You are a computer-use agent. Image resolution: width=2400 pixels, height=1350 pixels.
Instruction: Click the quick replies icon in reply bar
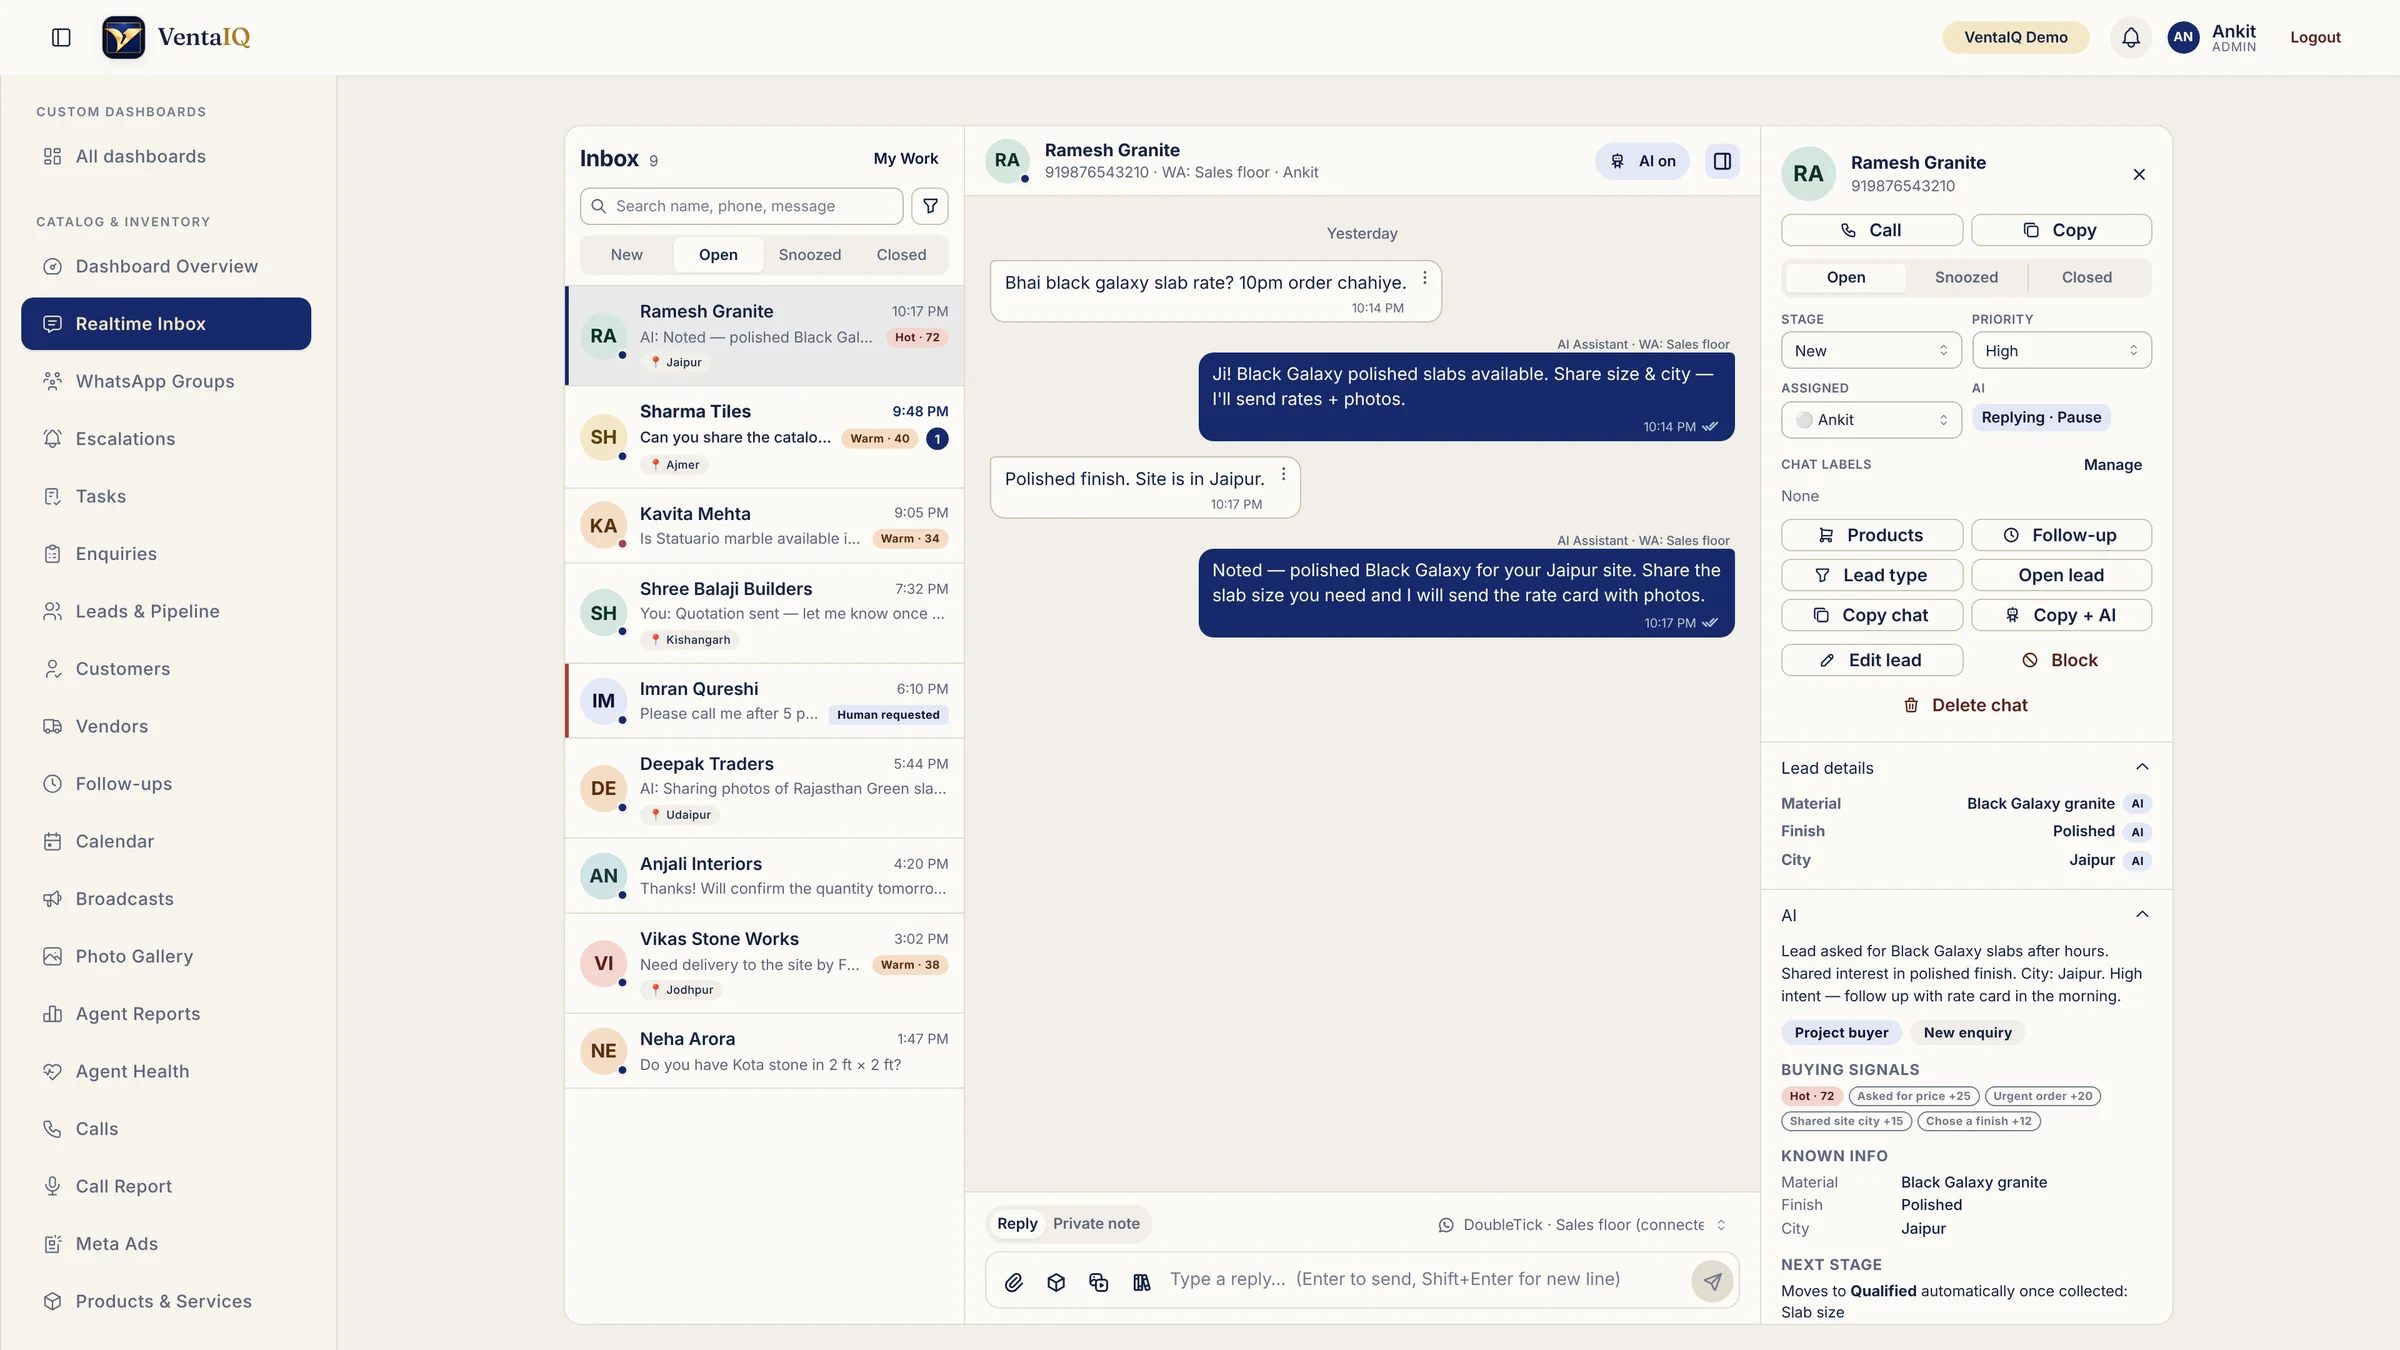click(1099, 1281)
